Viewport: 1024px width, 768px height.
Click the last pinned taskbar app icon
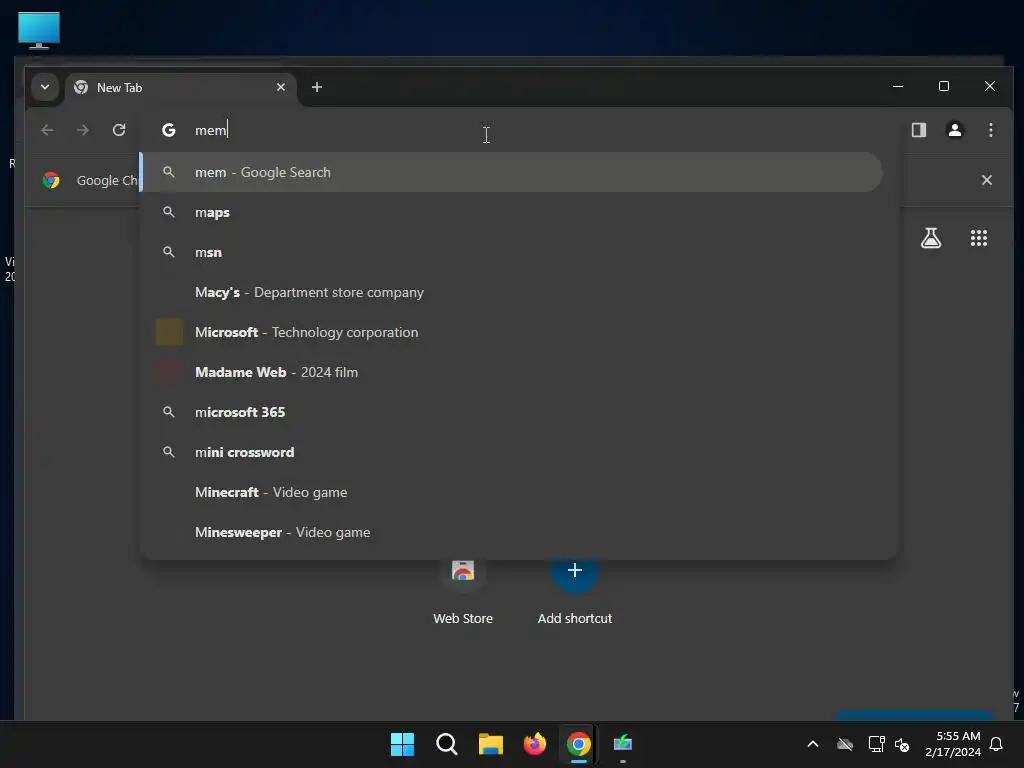623,744
